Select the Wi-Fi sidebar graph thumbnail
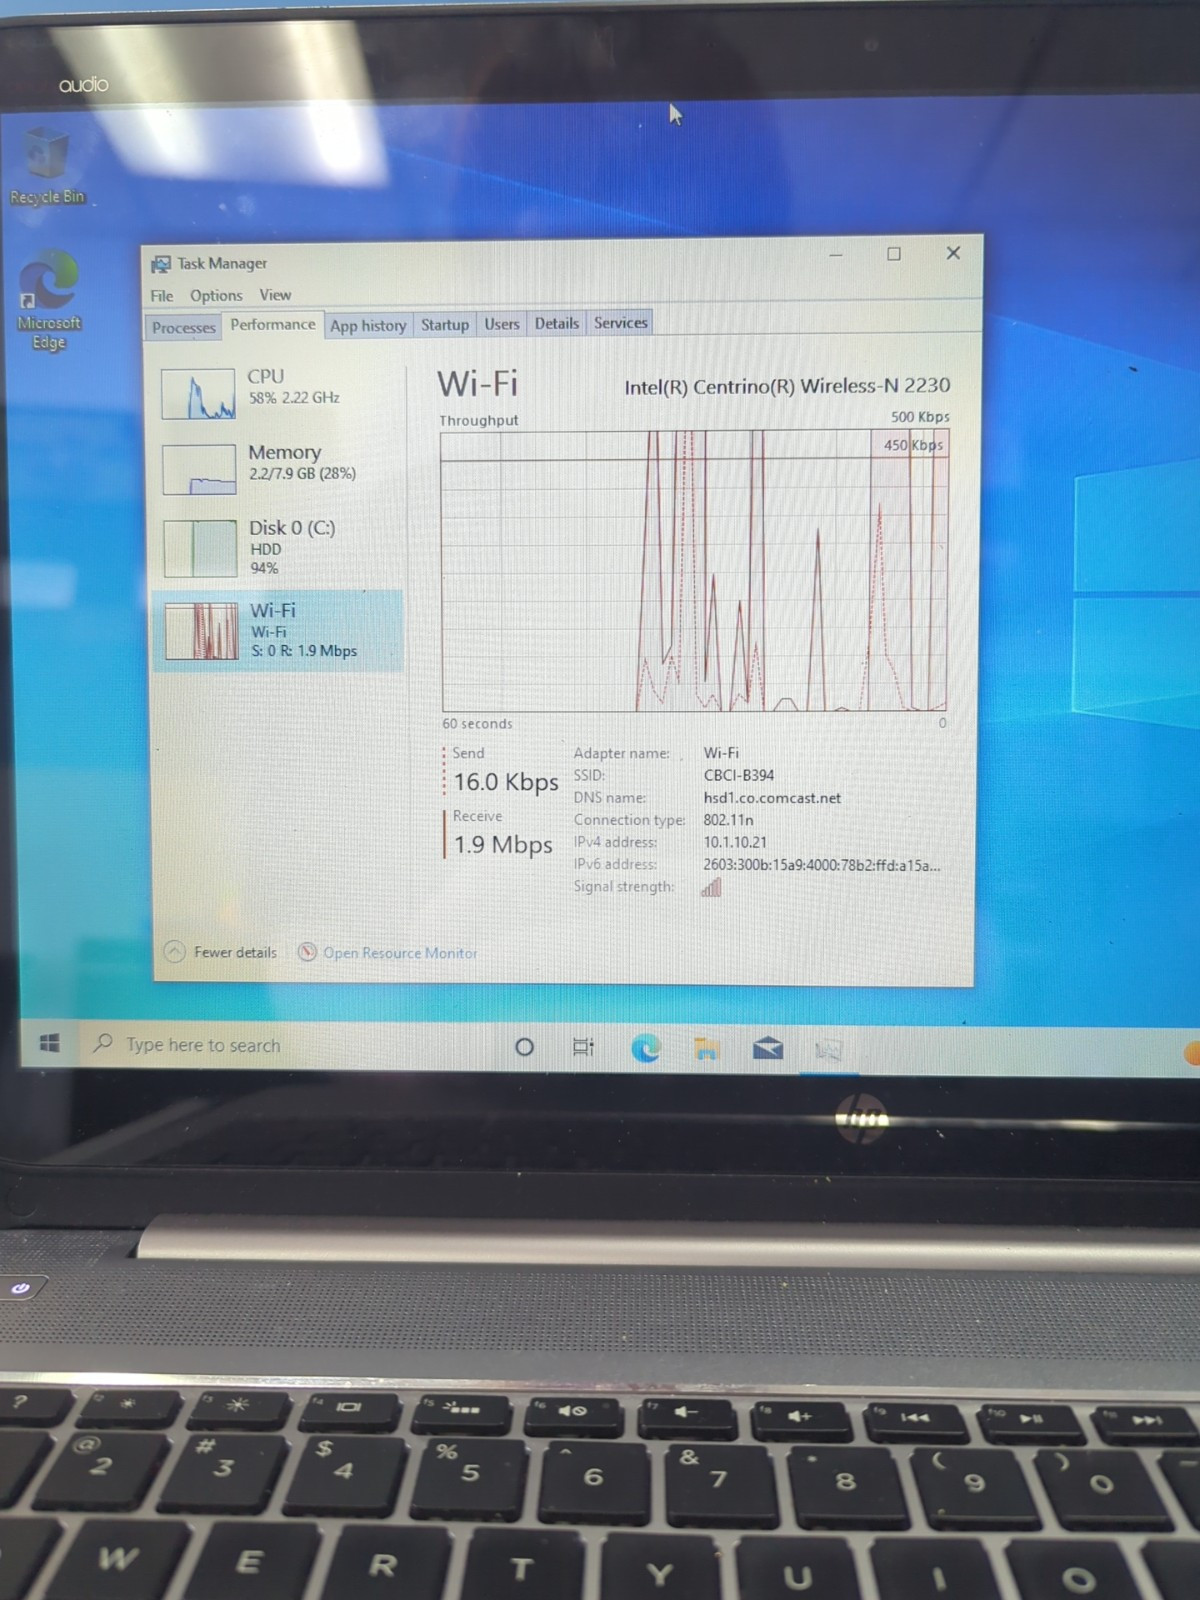Viewport: 1200px width, 1600px height. coord(202,631)
